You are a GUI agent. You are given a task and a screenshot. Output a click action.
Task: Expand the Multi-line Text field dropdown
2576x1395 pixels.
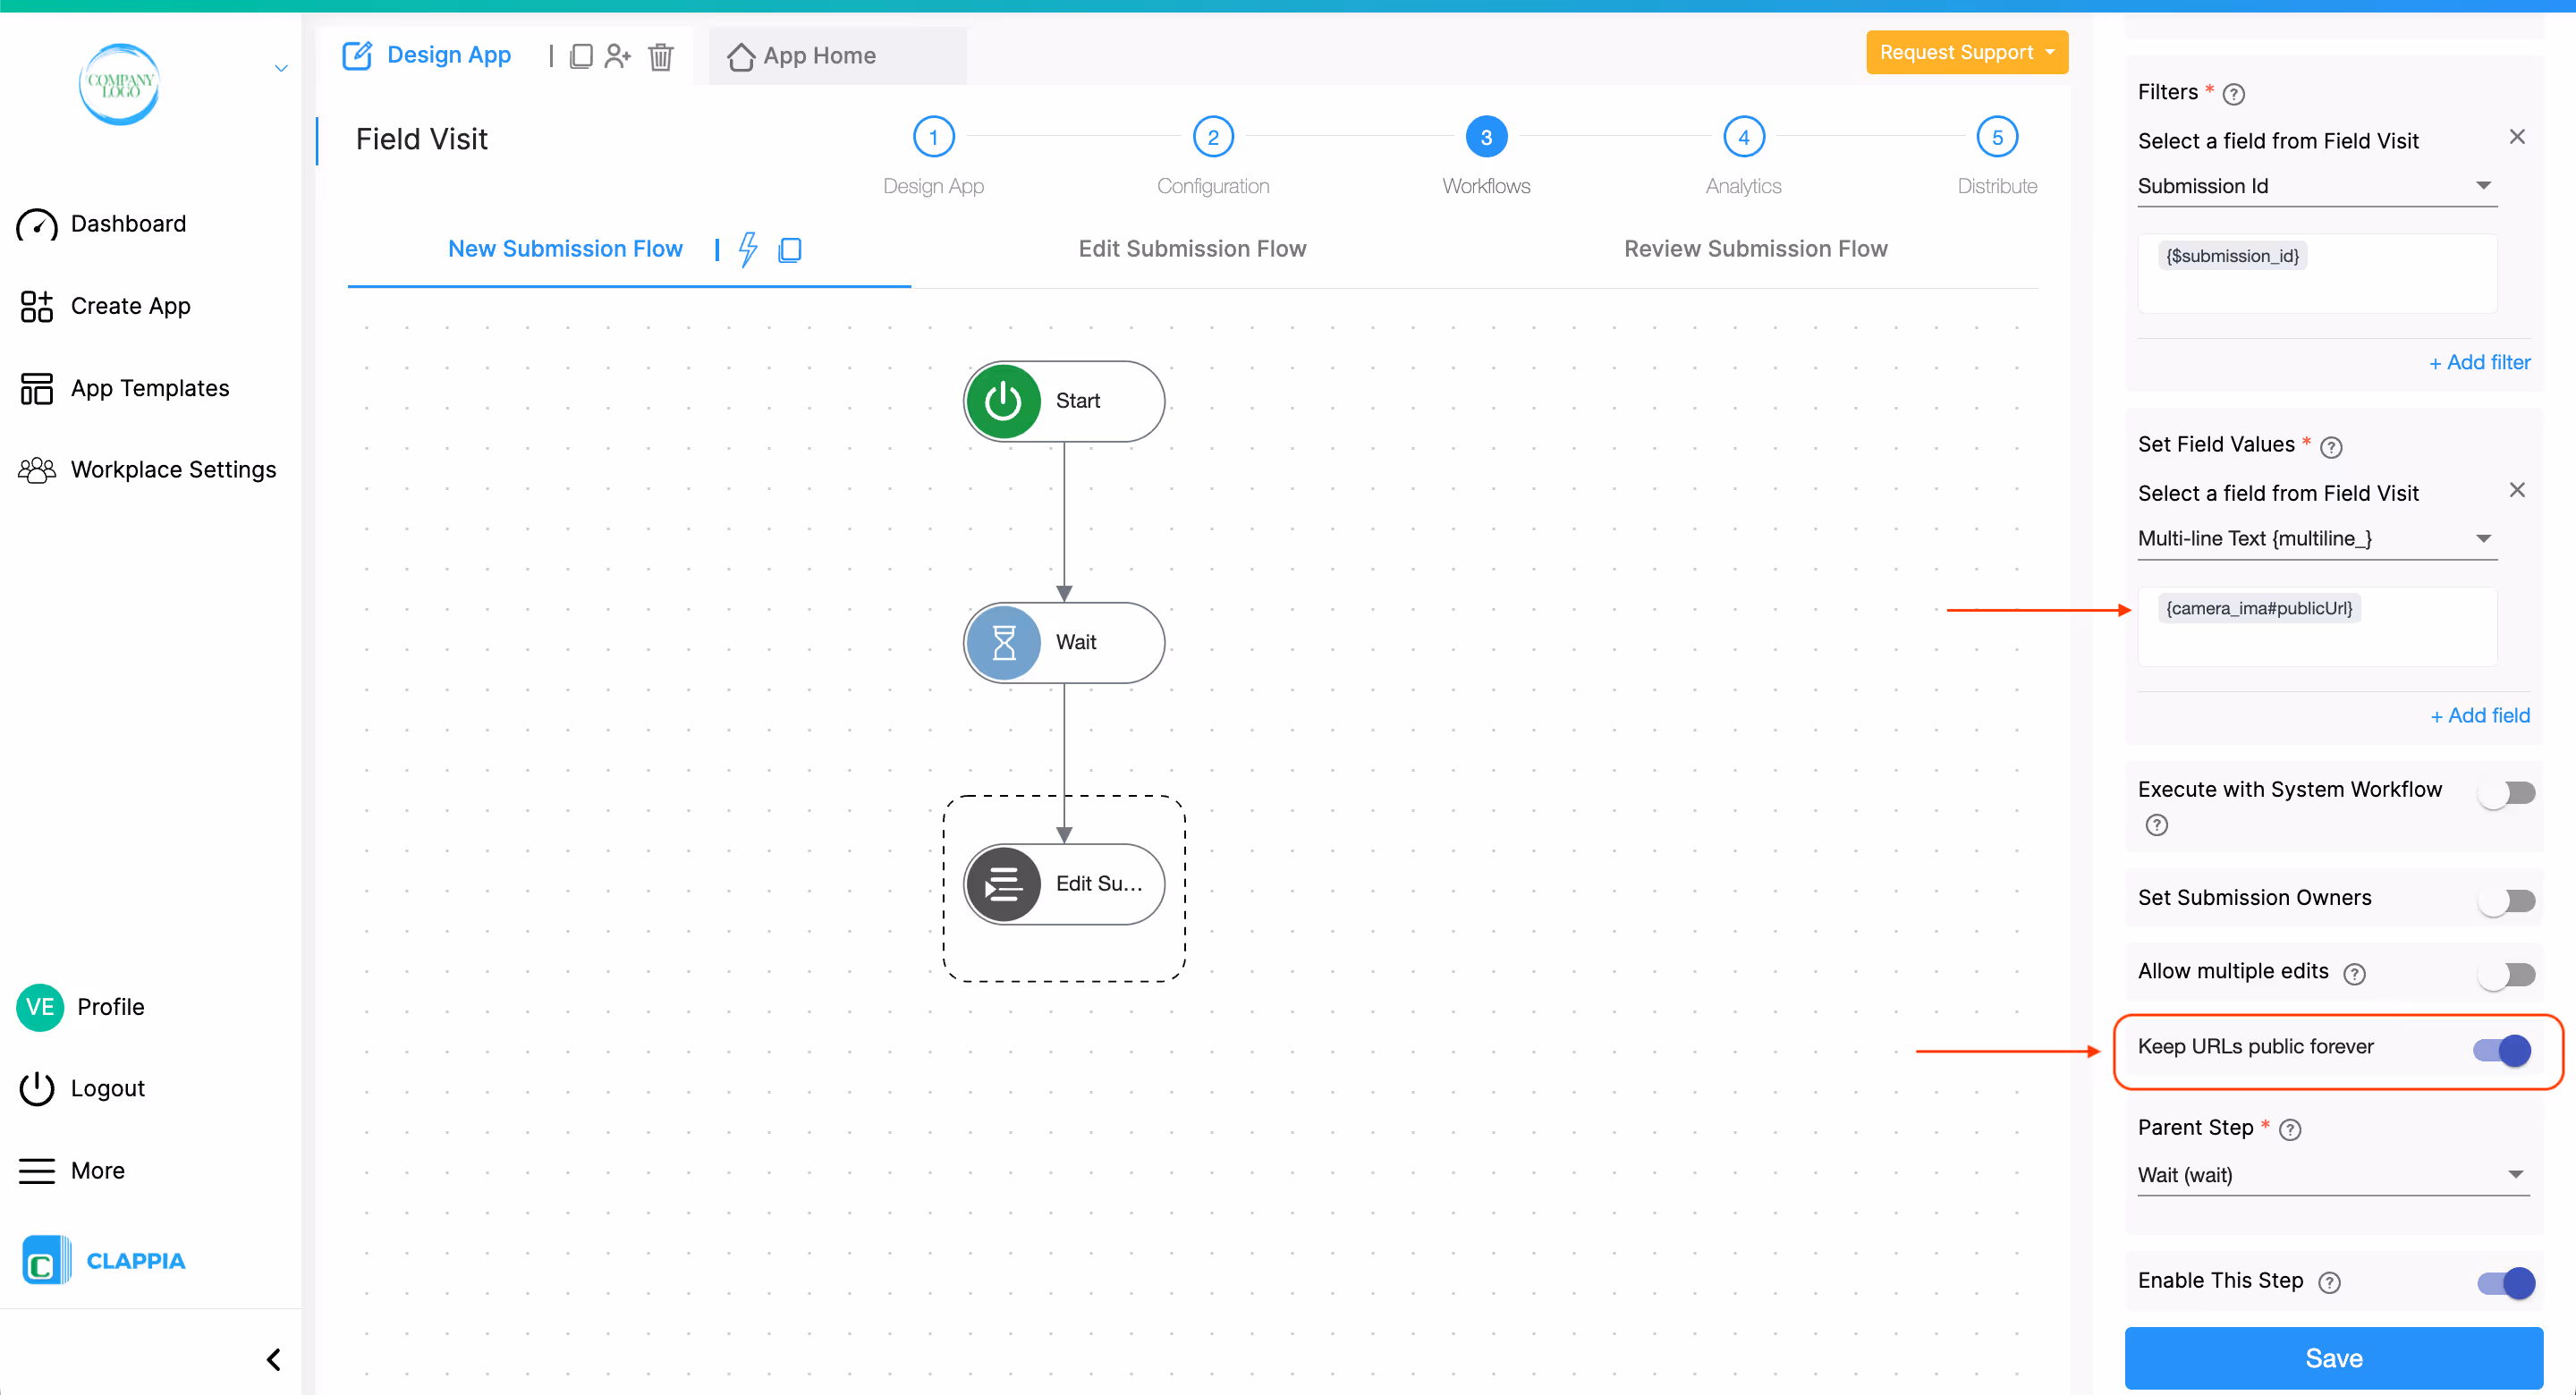(2316, 539)
